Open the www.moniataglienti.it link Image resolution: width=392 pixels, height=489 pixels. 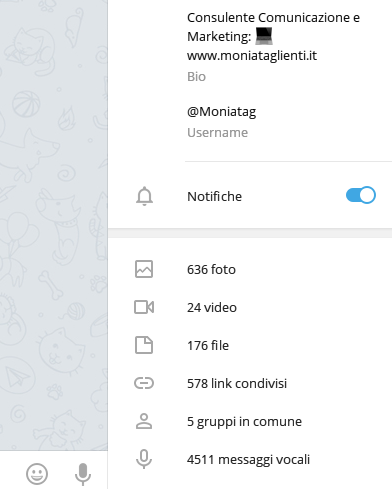point(252,55)
